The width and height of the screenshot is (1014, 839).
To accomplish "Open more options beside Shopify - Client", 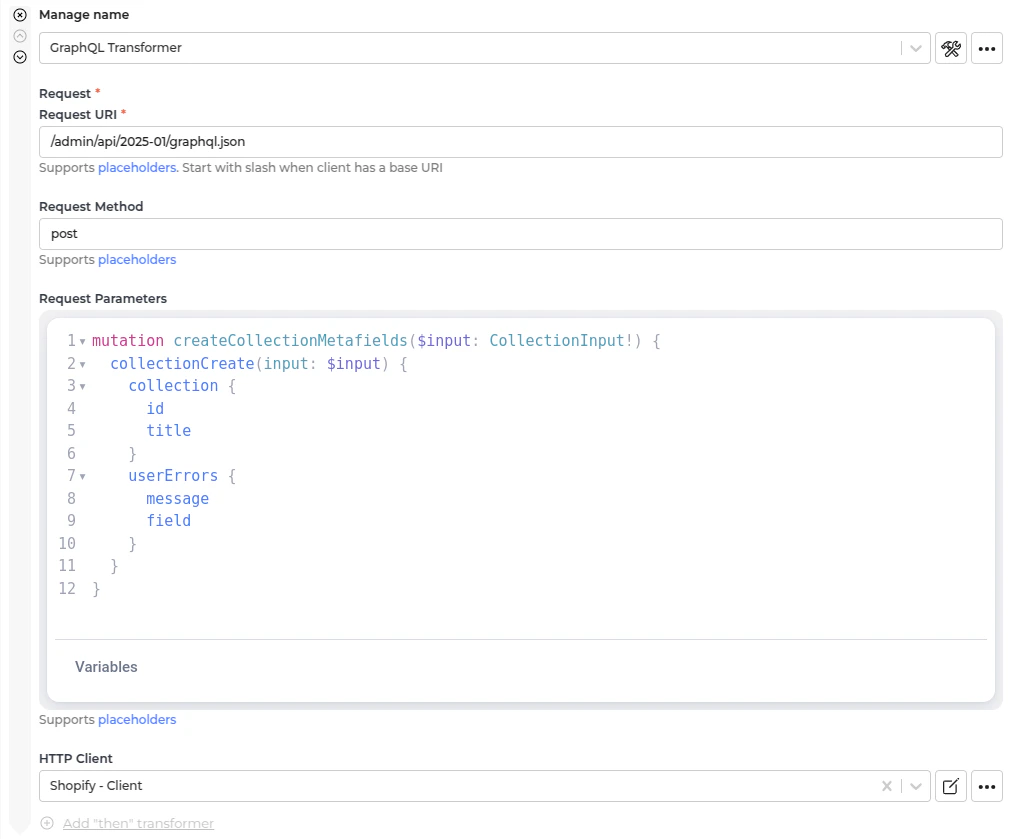I will coord(987,786).
